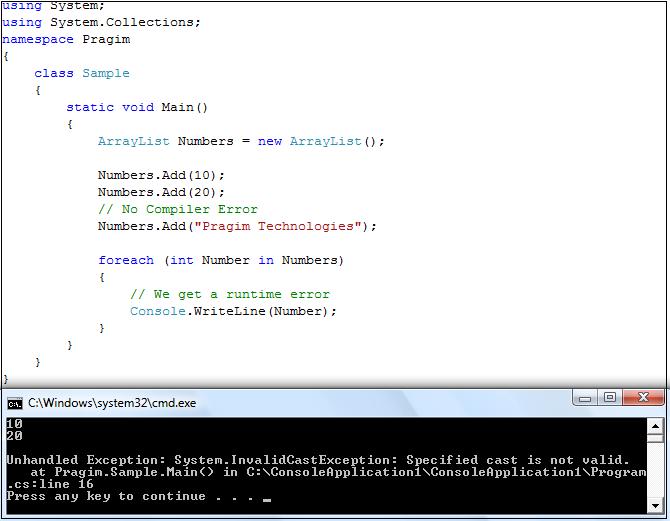
Task: Click the C:\Windows\system32\cmd.exe title text
Action: (112, 403)
